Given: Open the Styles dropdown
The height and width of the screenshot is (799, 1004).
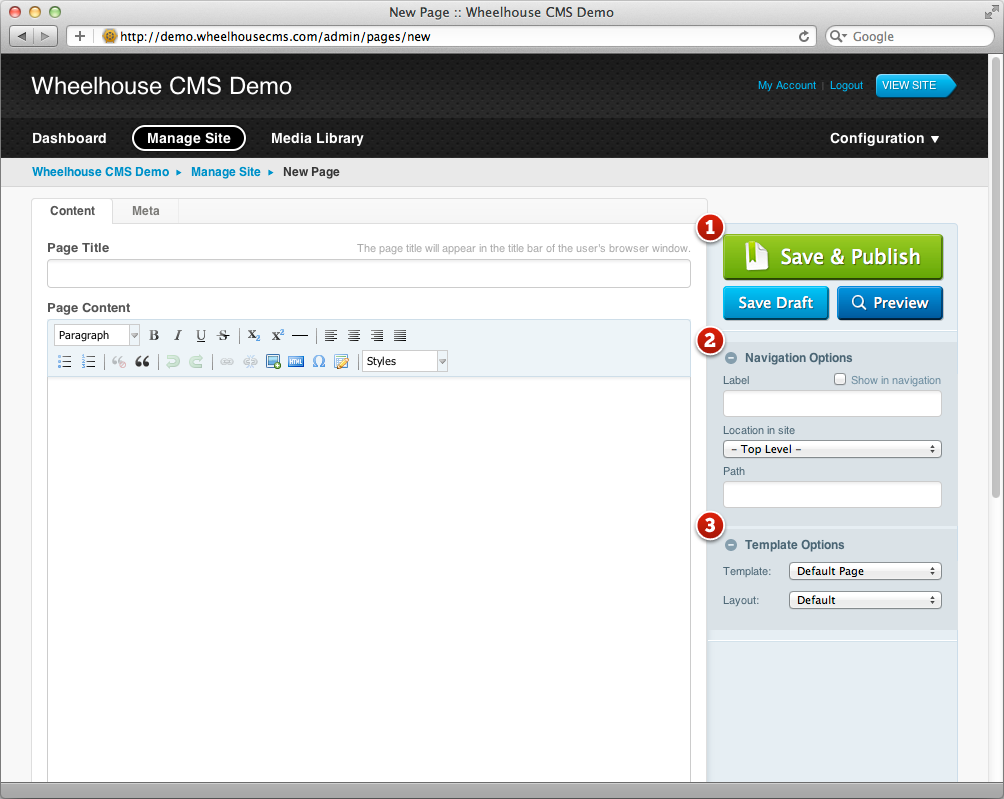Looking at the screenshot, I should pos(405,362).
